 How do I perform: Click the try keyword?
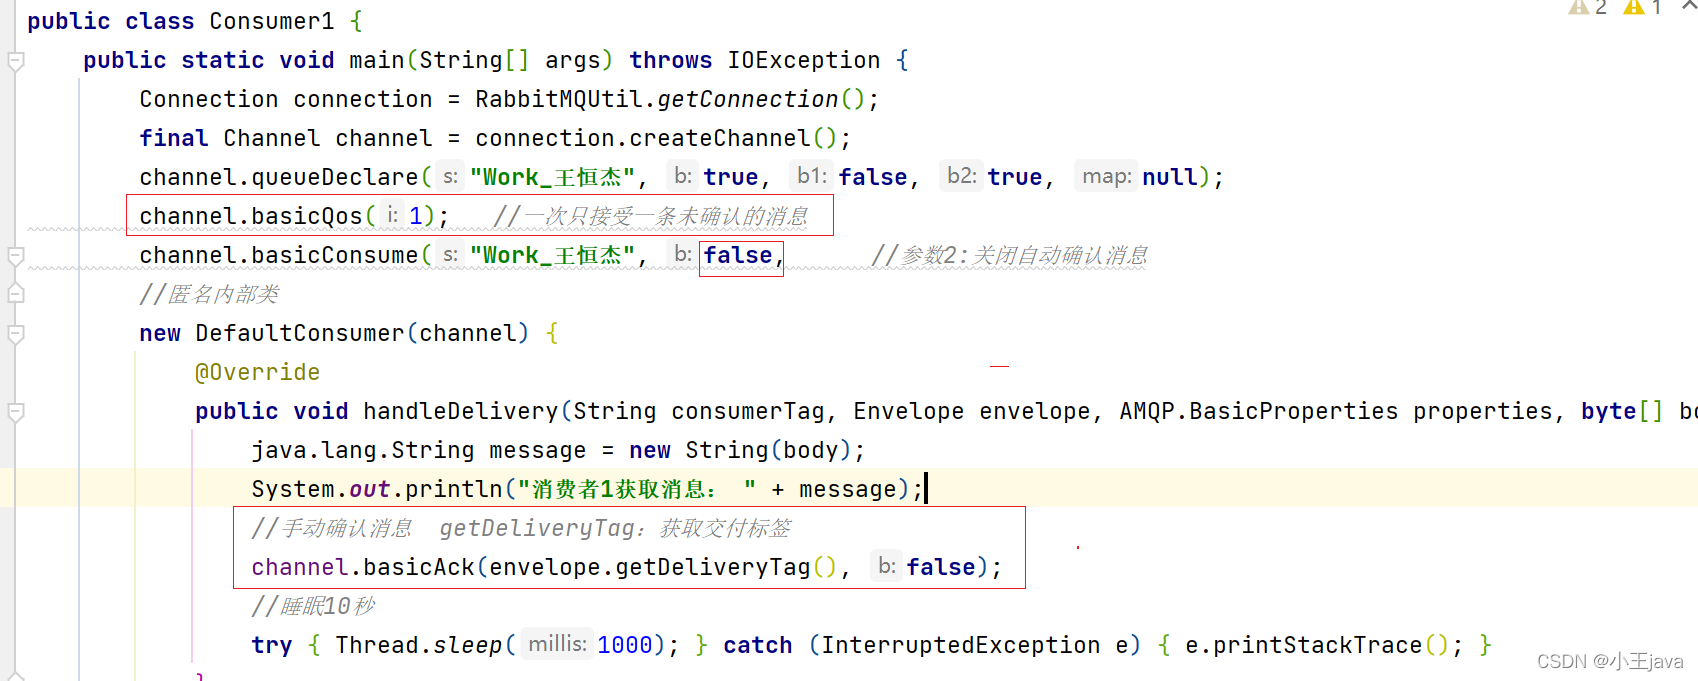pos(272,645)
